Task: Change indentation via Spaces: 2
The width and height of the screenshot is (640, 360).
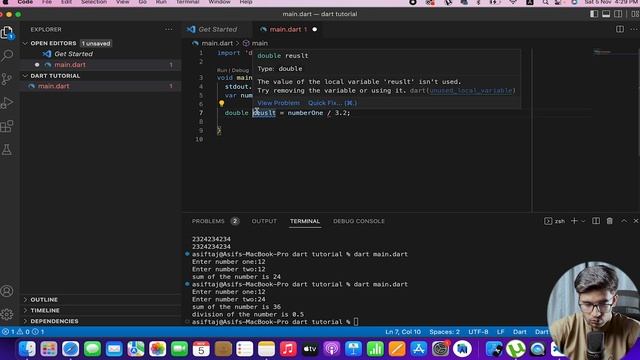Action: pyautogui.click(x=444, y=332)
